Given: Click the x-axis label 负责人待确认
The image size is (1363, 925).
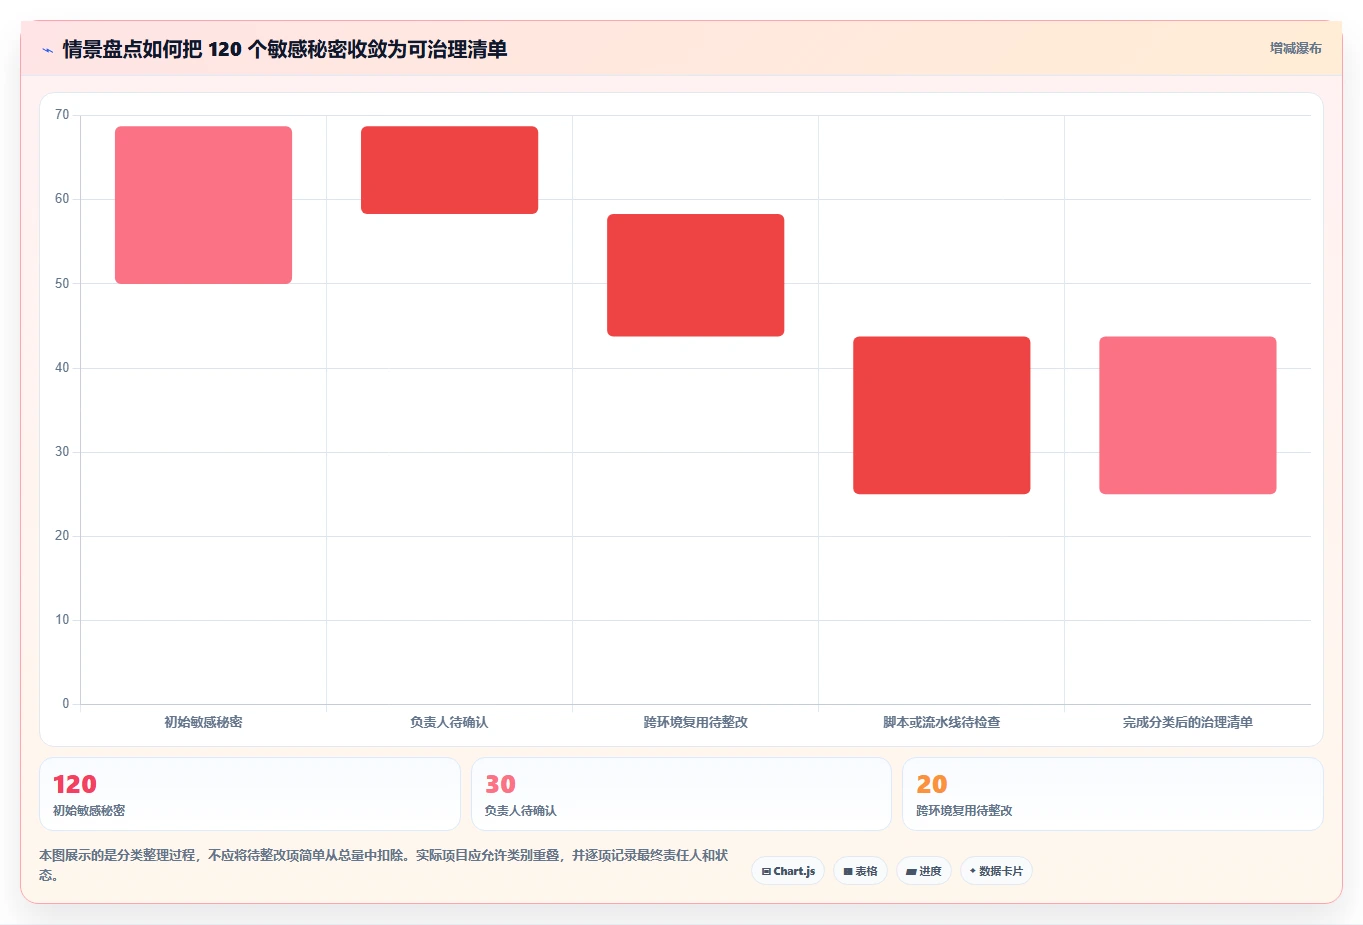Looking at the screenshot, I should pyautogui.click(x=449, y=722).
